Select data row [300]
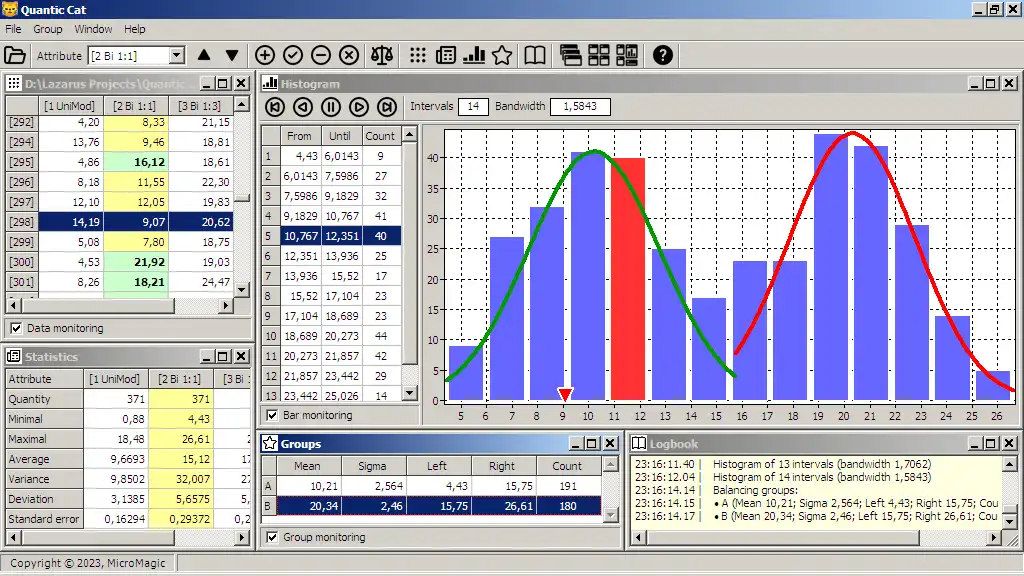The width and height of the screenshot is (1024, 576). tap(120, 262)
